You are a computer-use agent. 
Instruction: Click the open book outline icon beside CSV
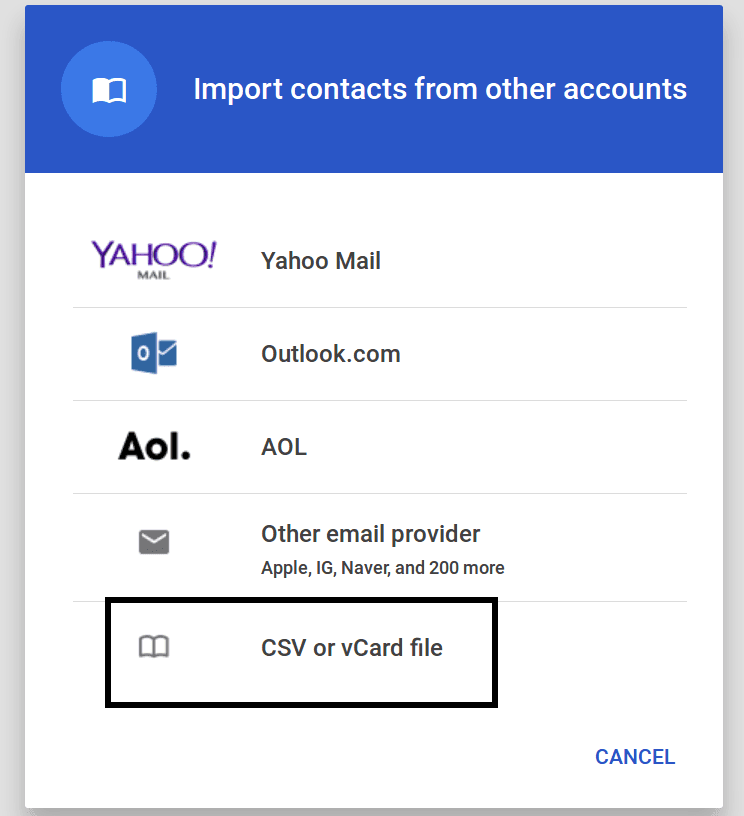pos(154,647)
